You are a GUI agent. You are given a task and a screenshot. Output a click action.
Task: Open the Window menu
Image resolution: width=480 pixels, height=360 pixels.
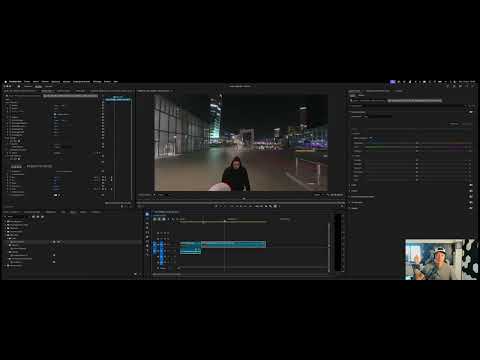pyautogui.click(x=107, y=82)
